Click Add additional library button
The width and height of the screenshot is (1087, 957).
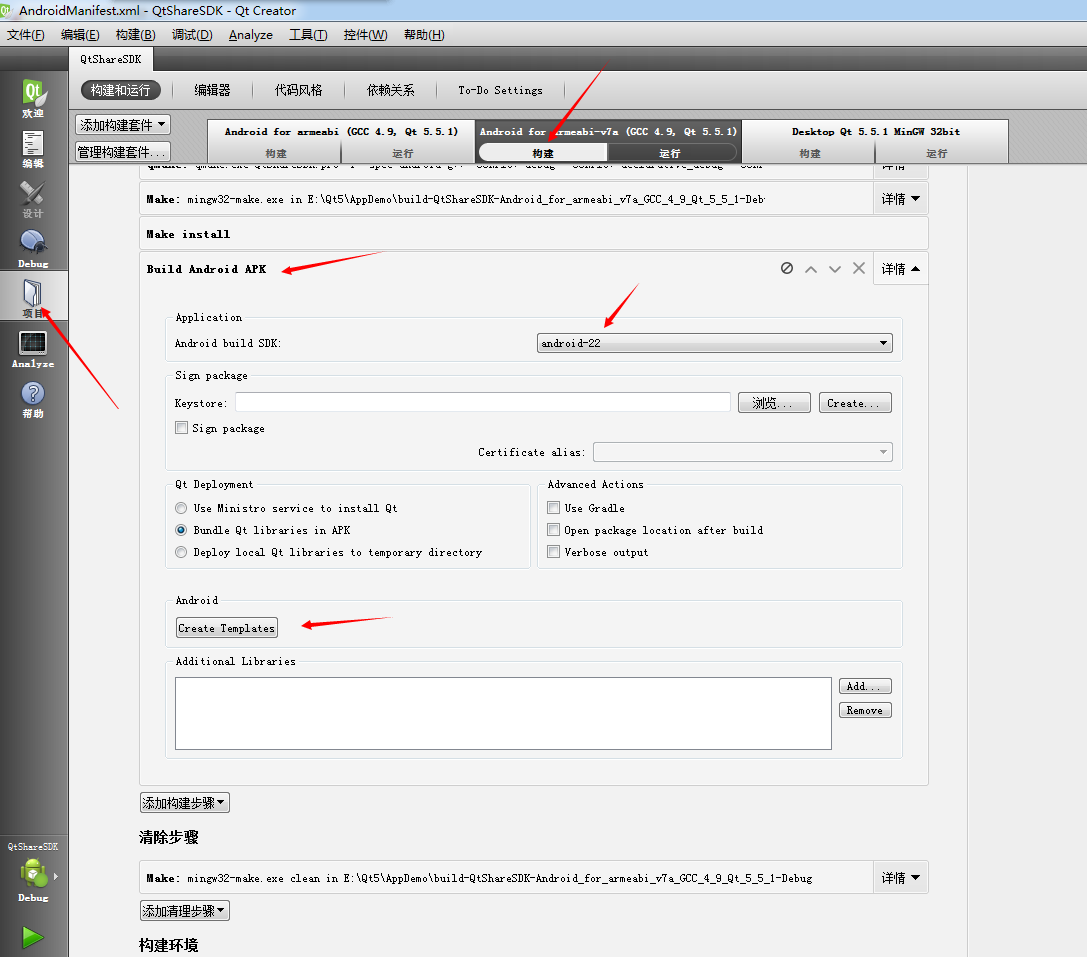click(x=864, y=686)
